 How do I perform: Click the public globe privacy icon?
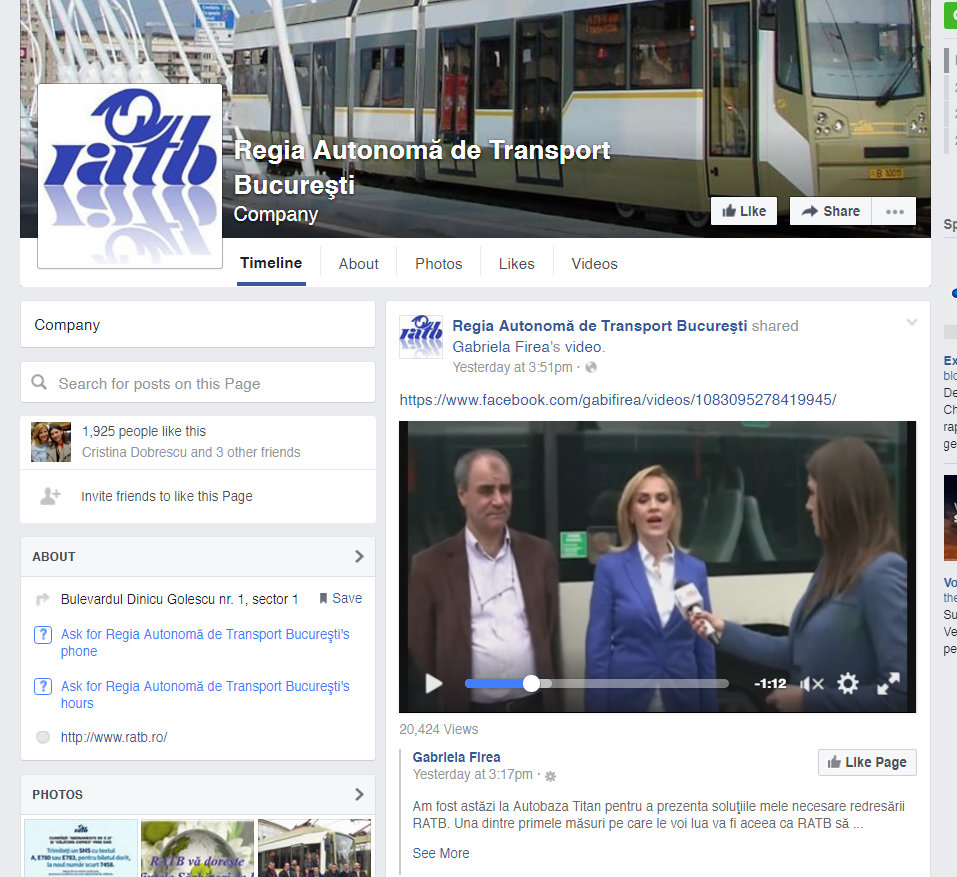(x=591, y=367)
